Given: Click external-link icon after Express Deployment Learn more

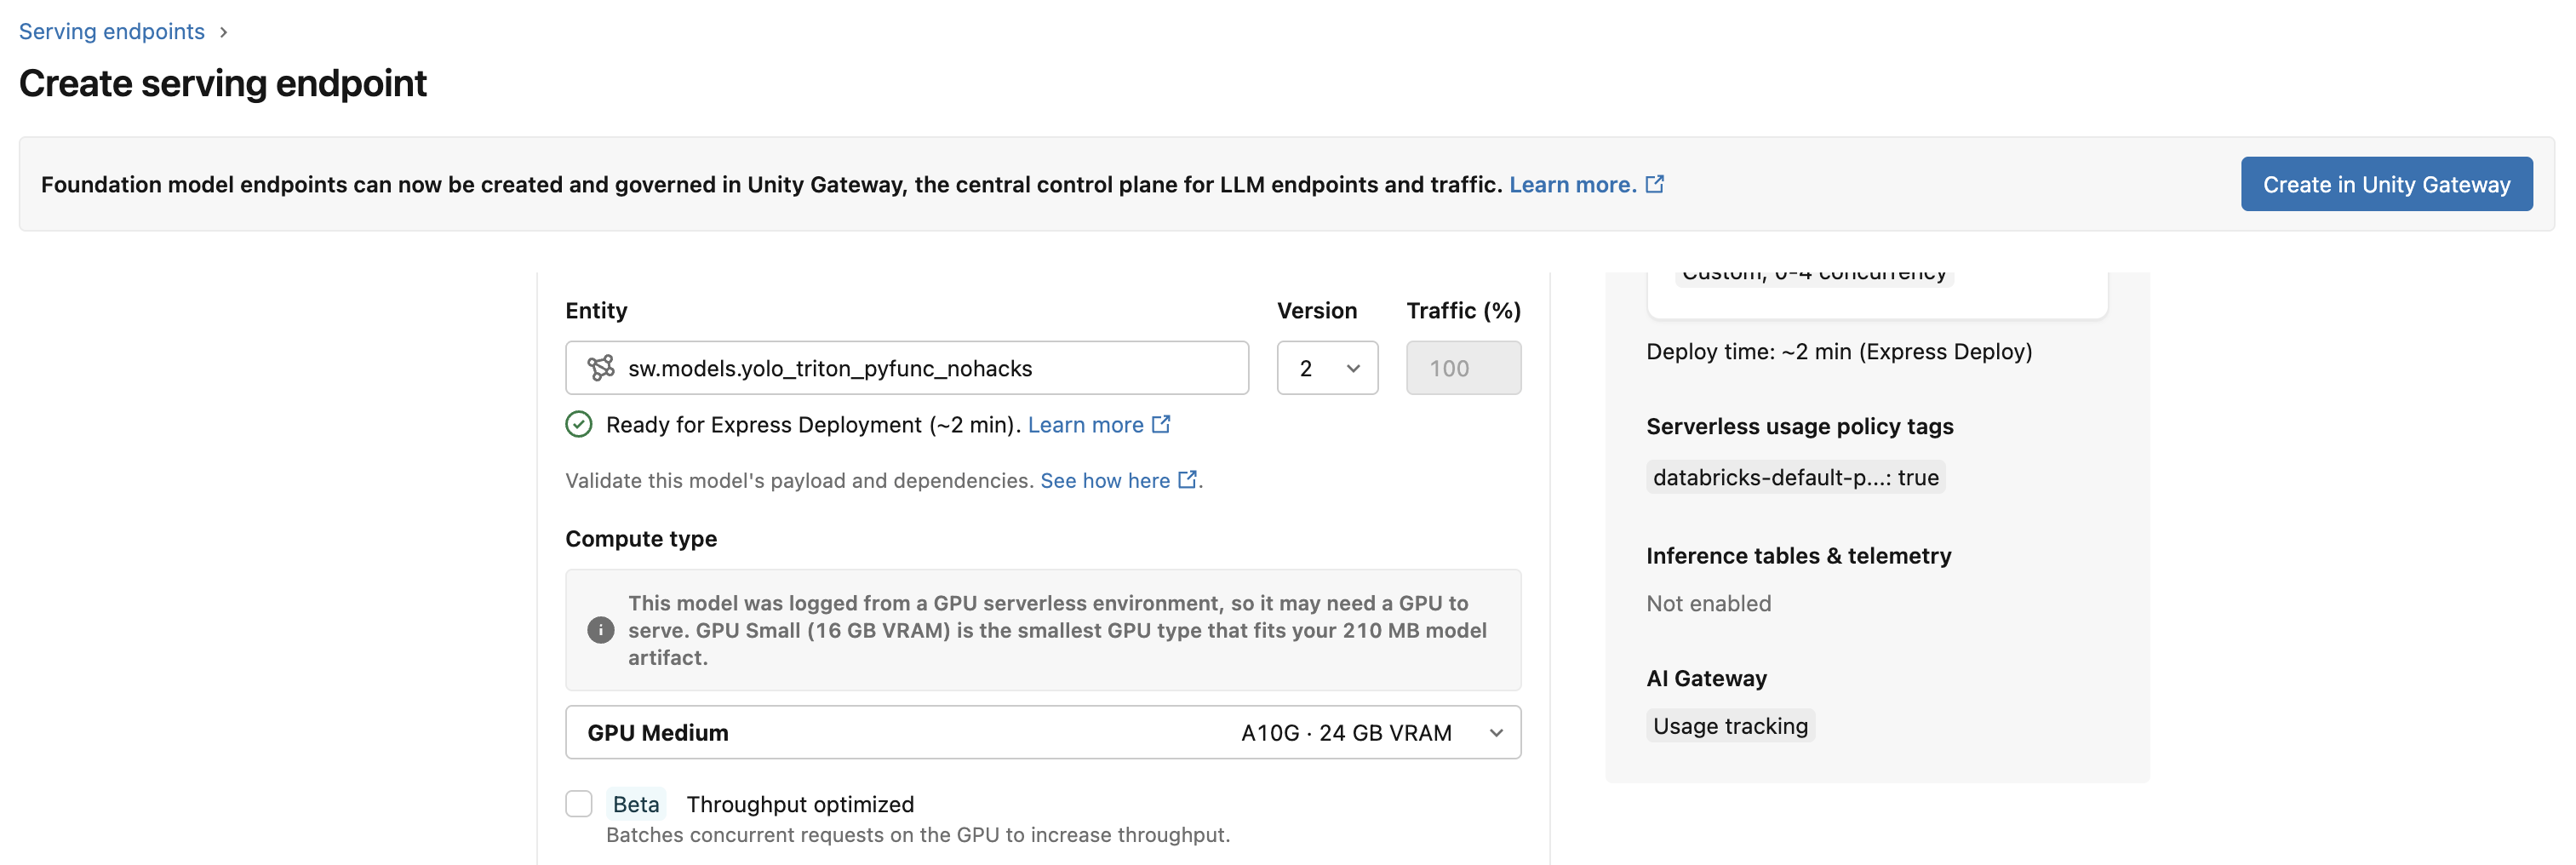Looking at the screenshot, I should [x=1161, y=424].
